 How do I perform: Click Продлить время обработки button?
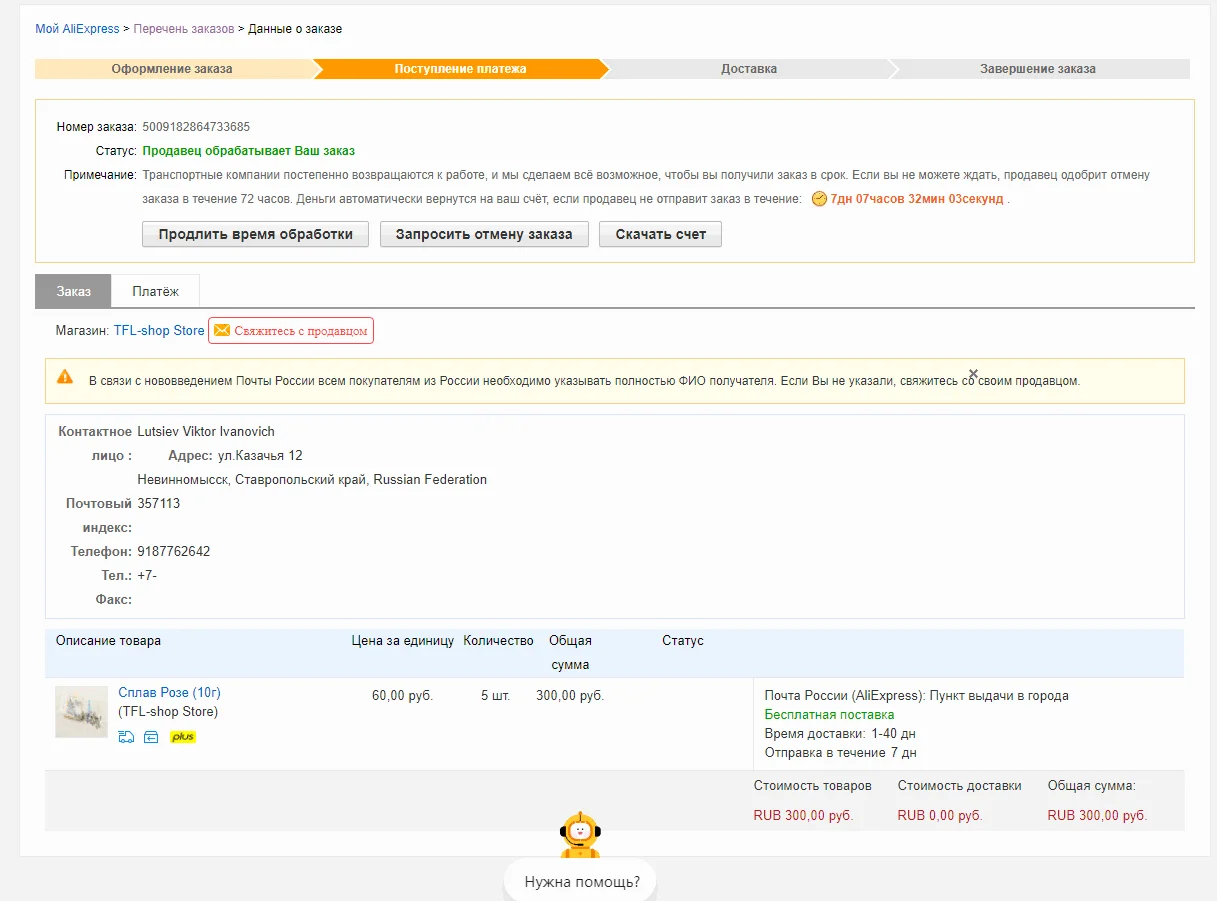[255, 234]
